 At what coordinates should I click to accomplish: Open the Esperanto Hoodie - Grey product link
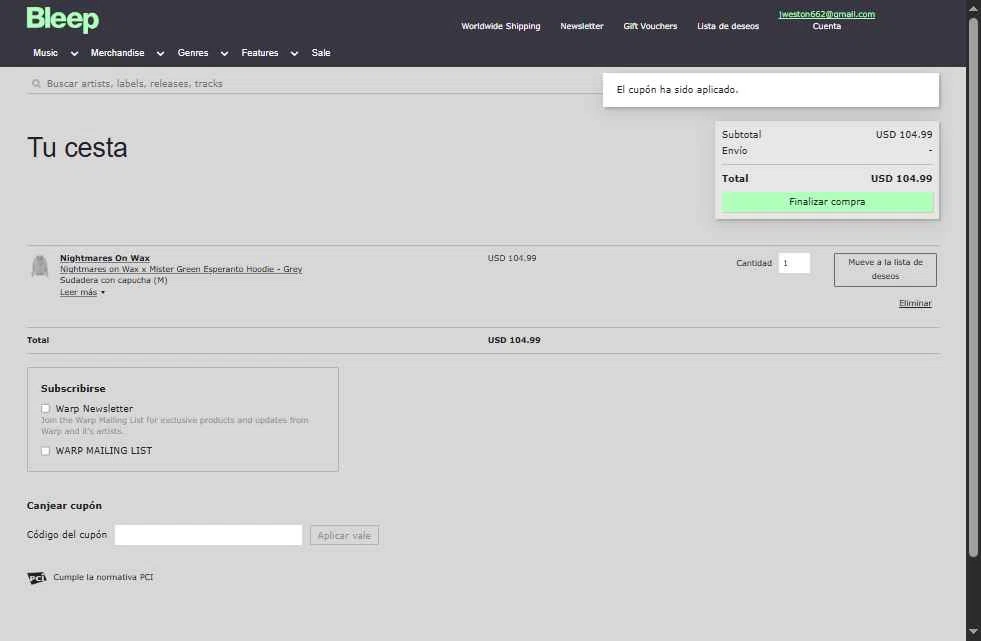point(181,269)
